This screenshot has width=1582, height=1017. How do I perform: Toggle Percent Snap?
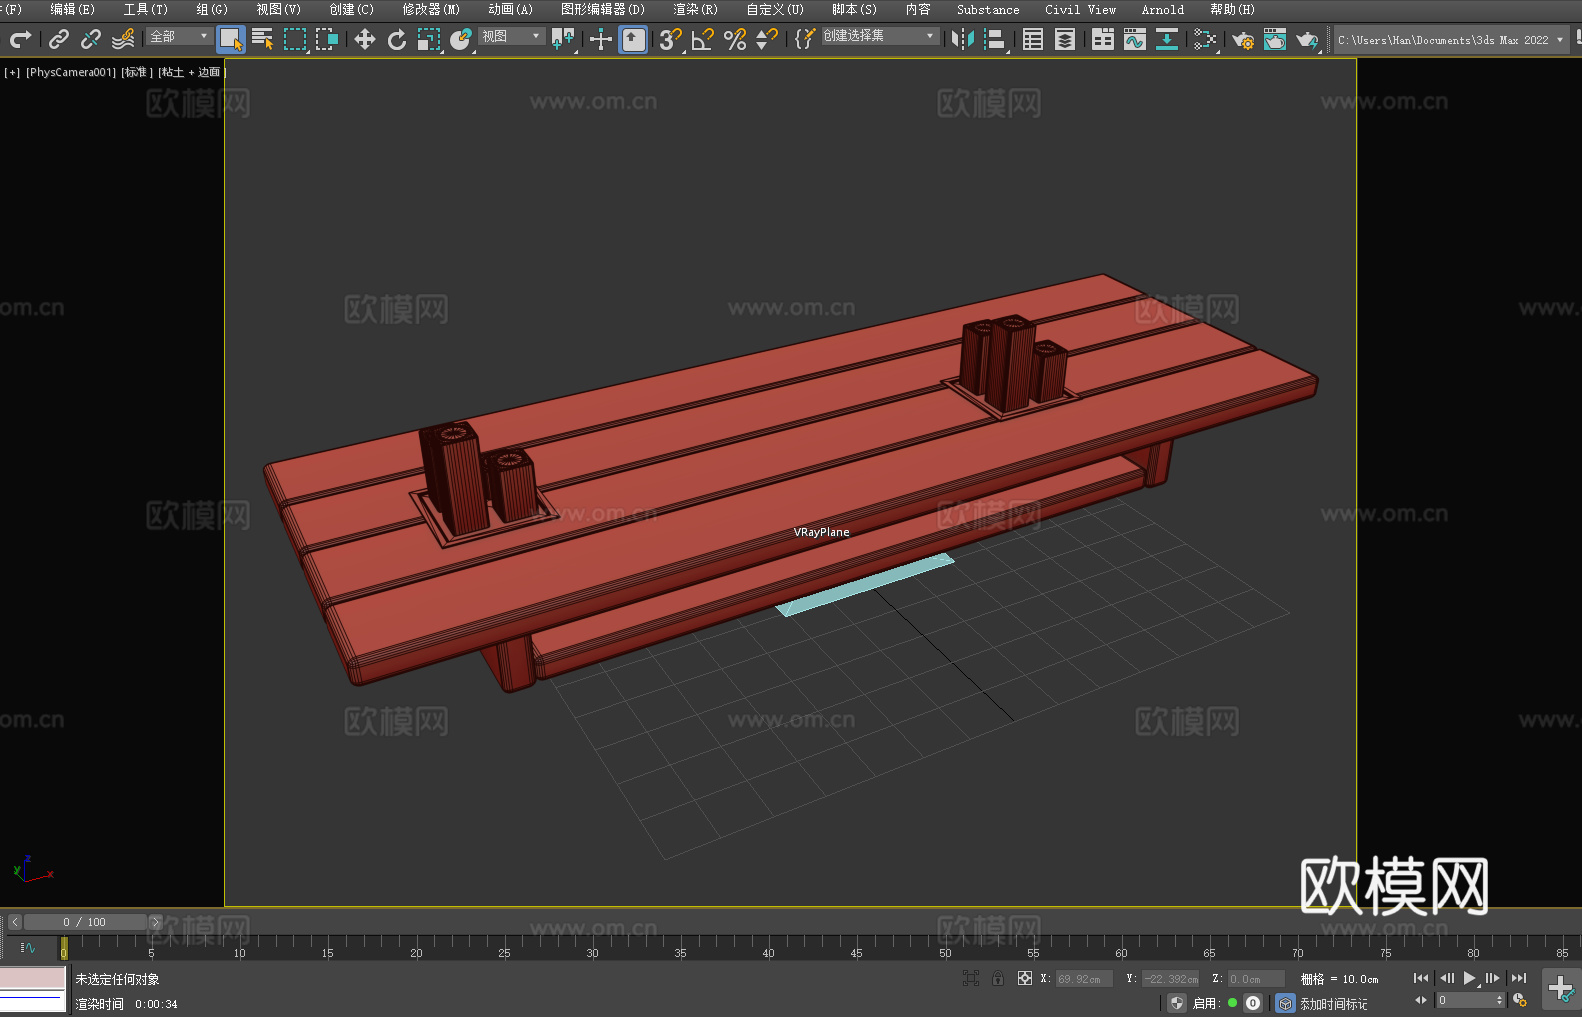[735, 39]
